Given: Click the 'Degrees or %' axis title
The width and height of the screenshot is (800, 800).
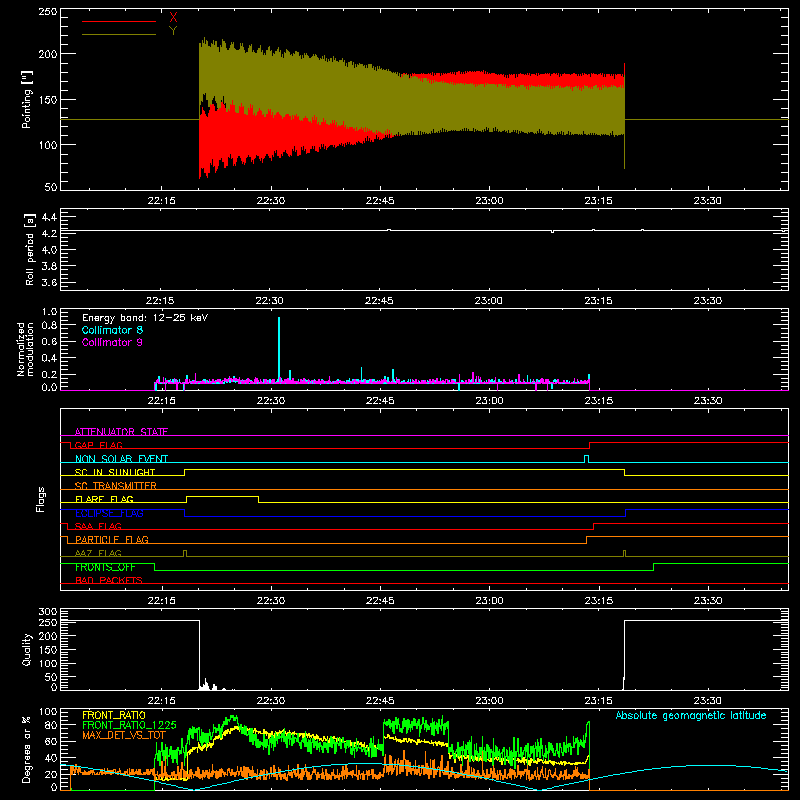Looking at the screenshot, I should tap(27, 749).
